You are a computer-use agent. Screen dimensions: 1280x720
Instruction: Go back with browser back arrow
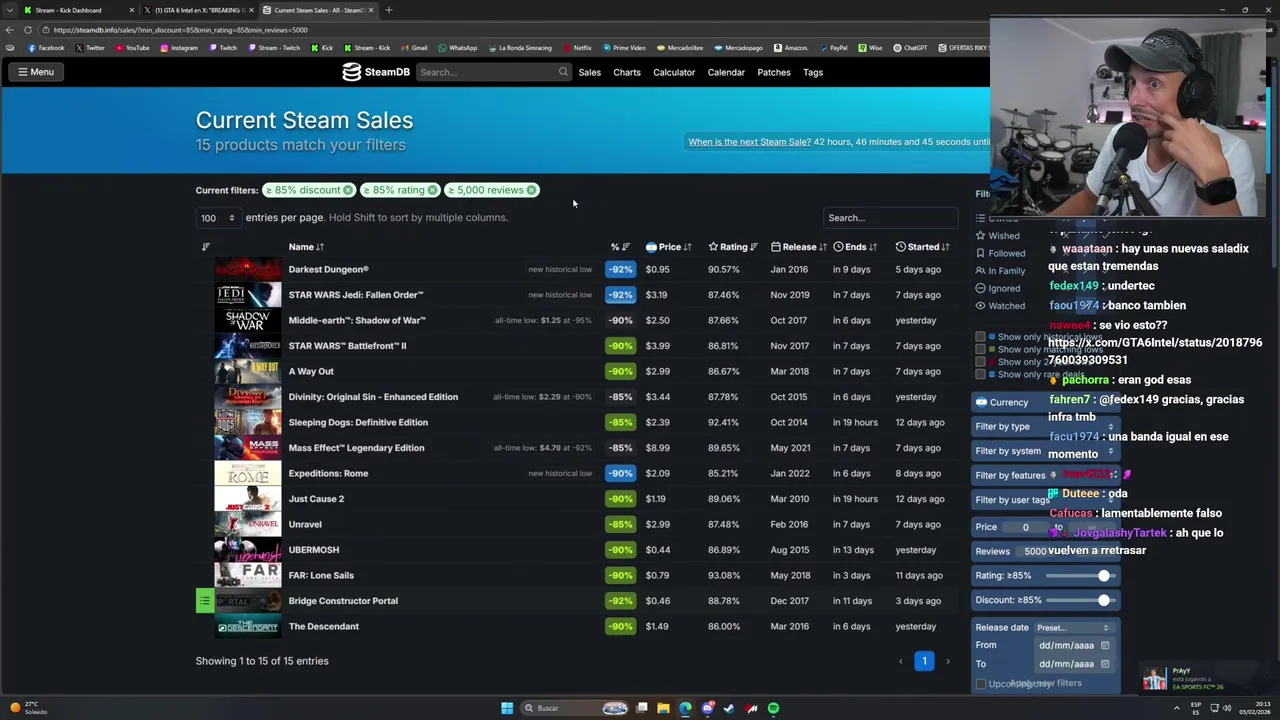pos(10,30)
